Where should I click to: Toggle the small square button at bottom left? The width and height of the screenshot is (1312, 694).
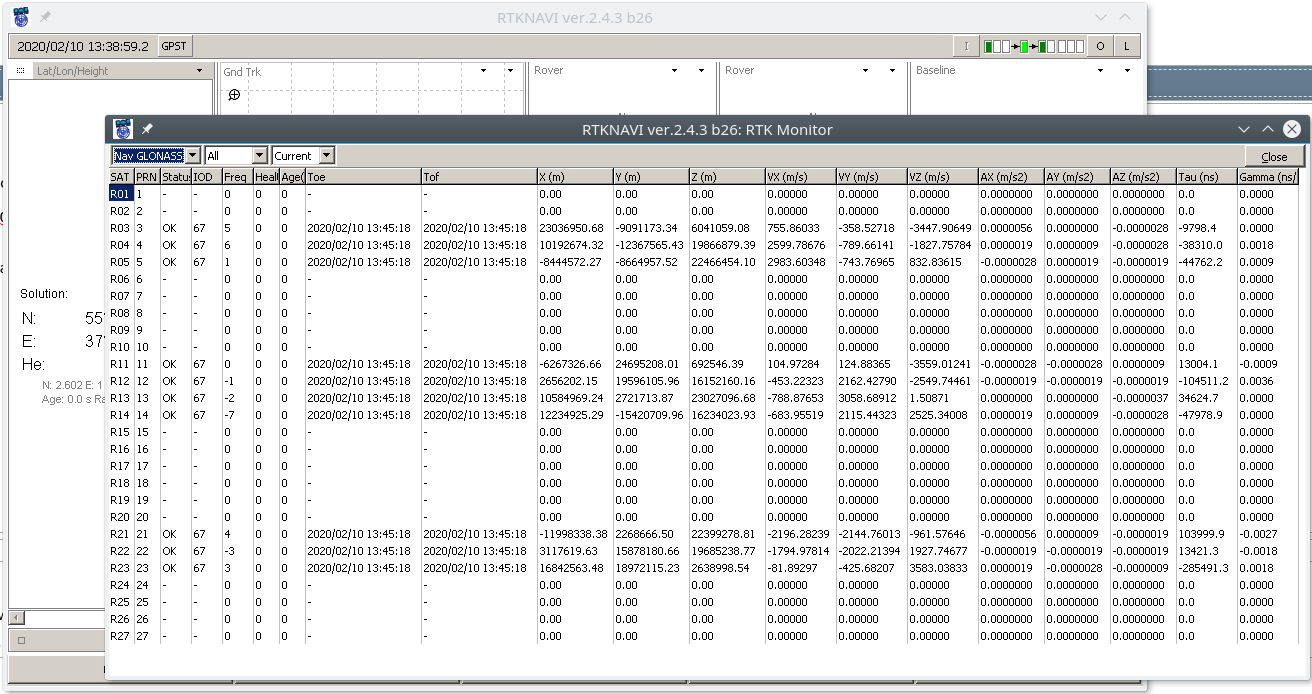[x=21, y=640]
